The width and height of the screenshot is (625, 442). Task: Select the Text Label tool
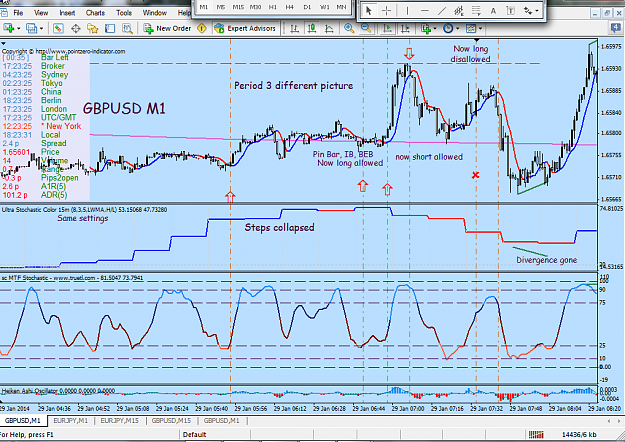click(x=511, y=11)
